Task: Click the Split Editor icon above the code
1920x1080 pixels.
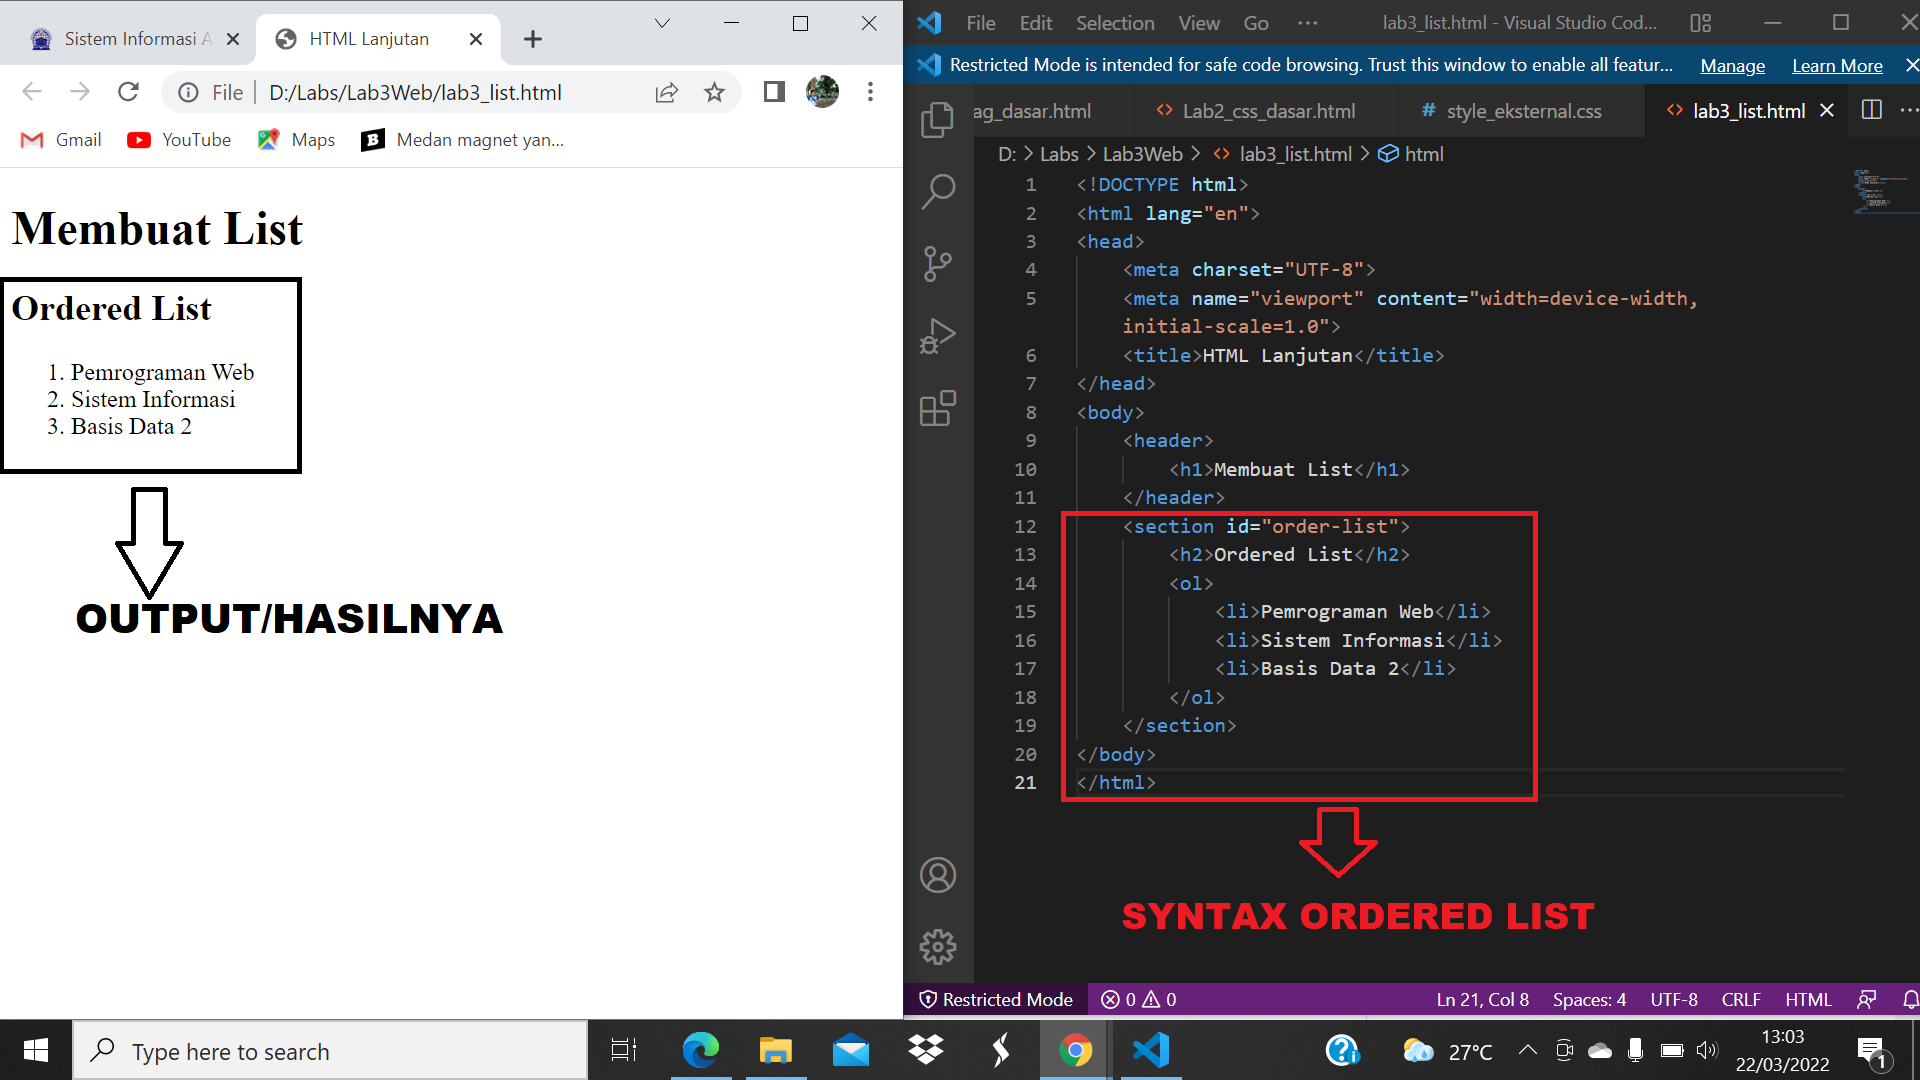Action: click(x=1871, y=110)
